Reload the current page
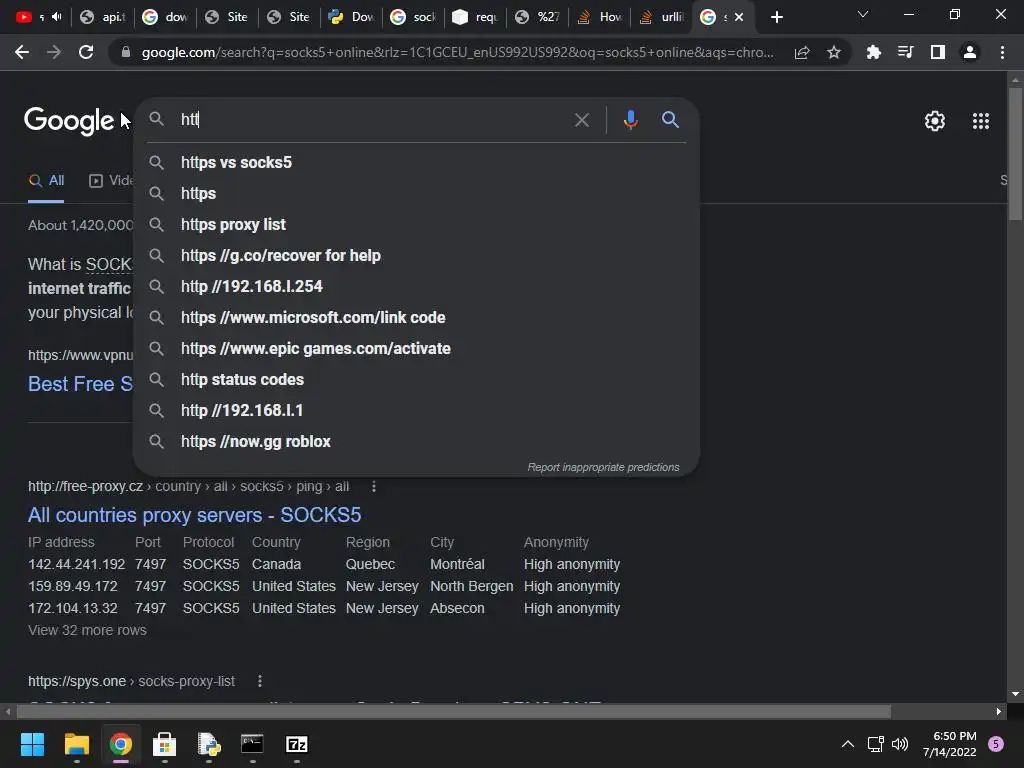 (x=86, y=52)
